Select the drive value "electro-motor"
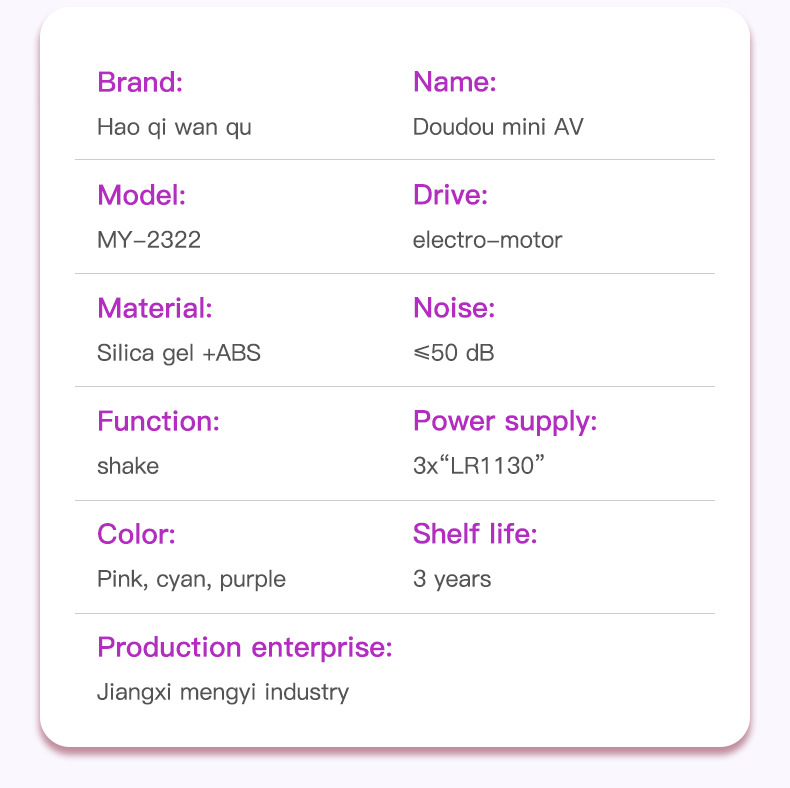The height and width of the screenshot is (788, 790). pyautogui.click(x=487, y=240)
